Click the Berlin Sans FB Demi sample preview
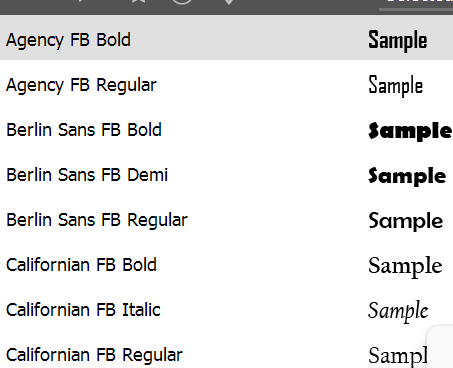453x368 pixels. (407, 176)
